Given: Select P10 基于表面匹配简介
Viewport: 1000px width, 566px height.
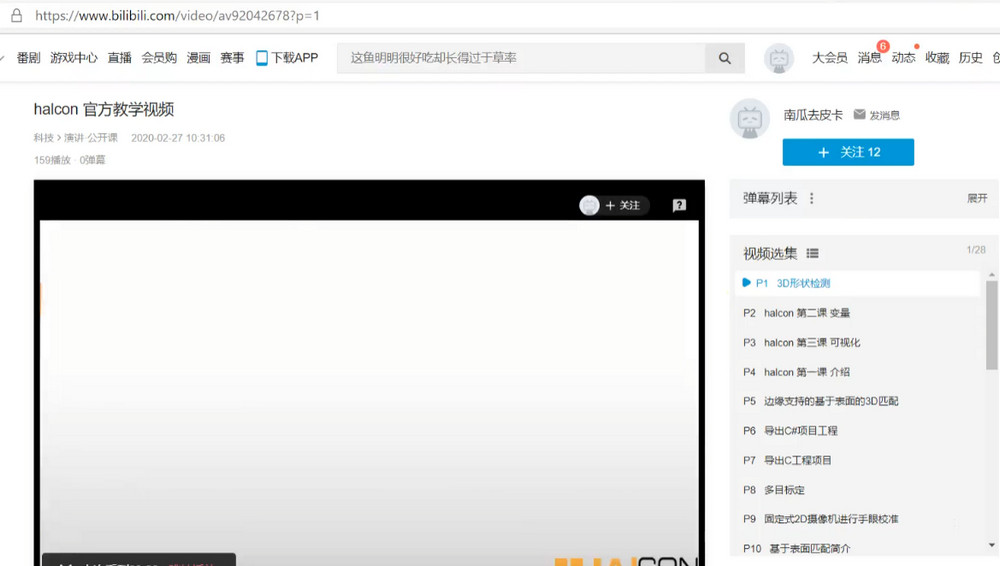Looking at the screenshot, I should click(x=858, y=548).
